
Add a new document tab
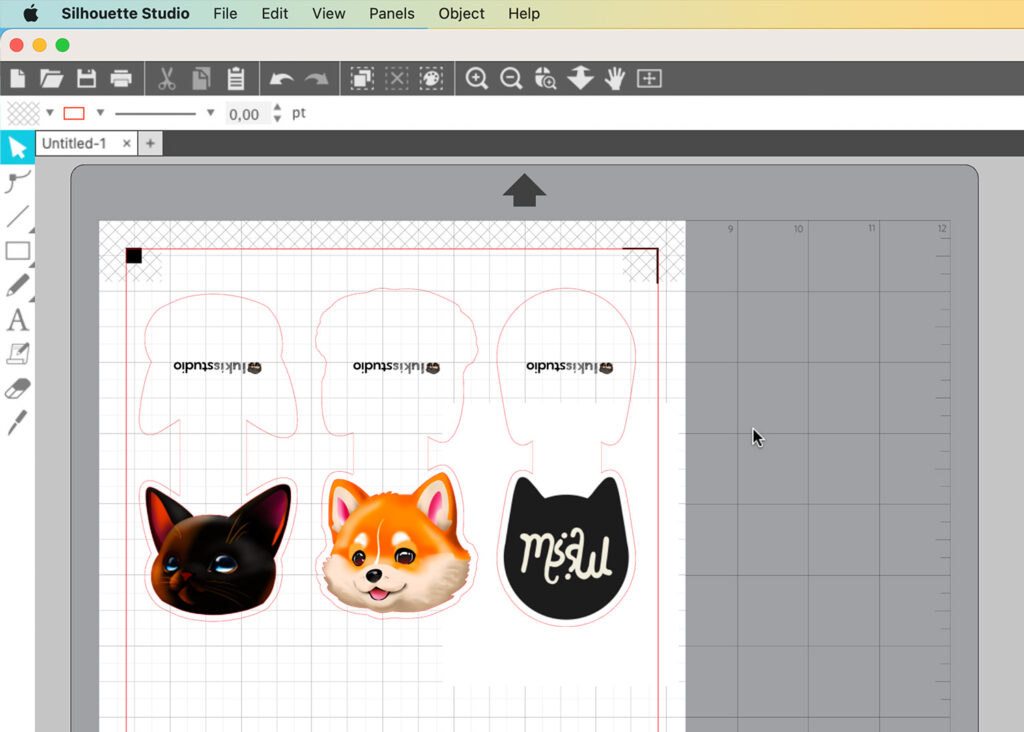[x=150, y=144]
